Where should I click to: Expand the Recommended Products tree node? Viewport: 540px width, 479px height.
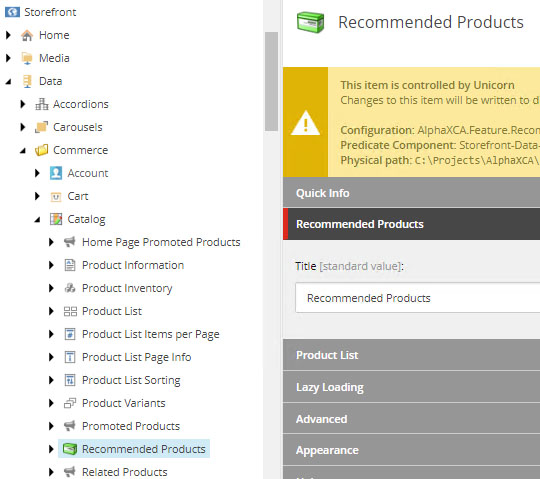point(51,449)
